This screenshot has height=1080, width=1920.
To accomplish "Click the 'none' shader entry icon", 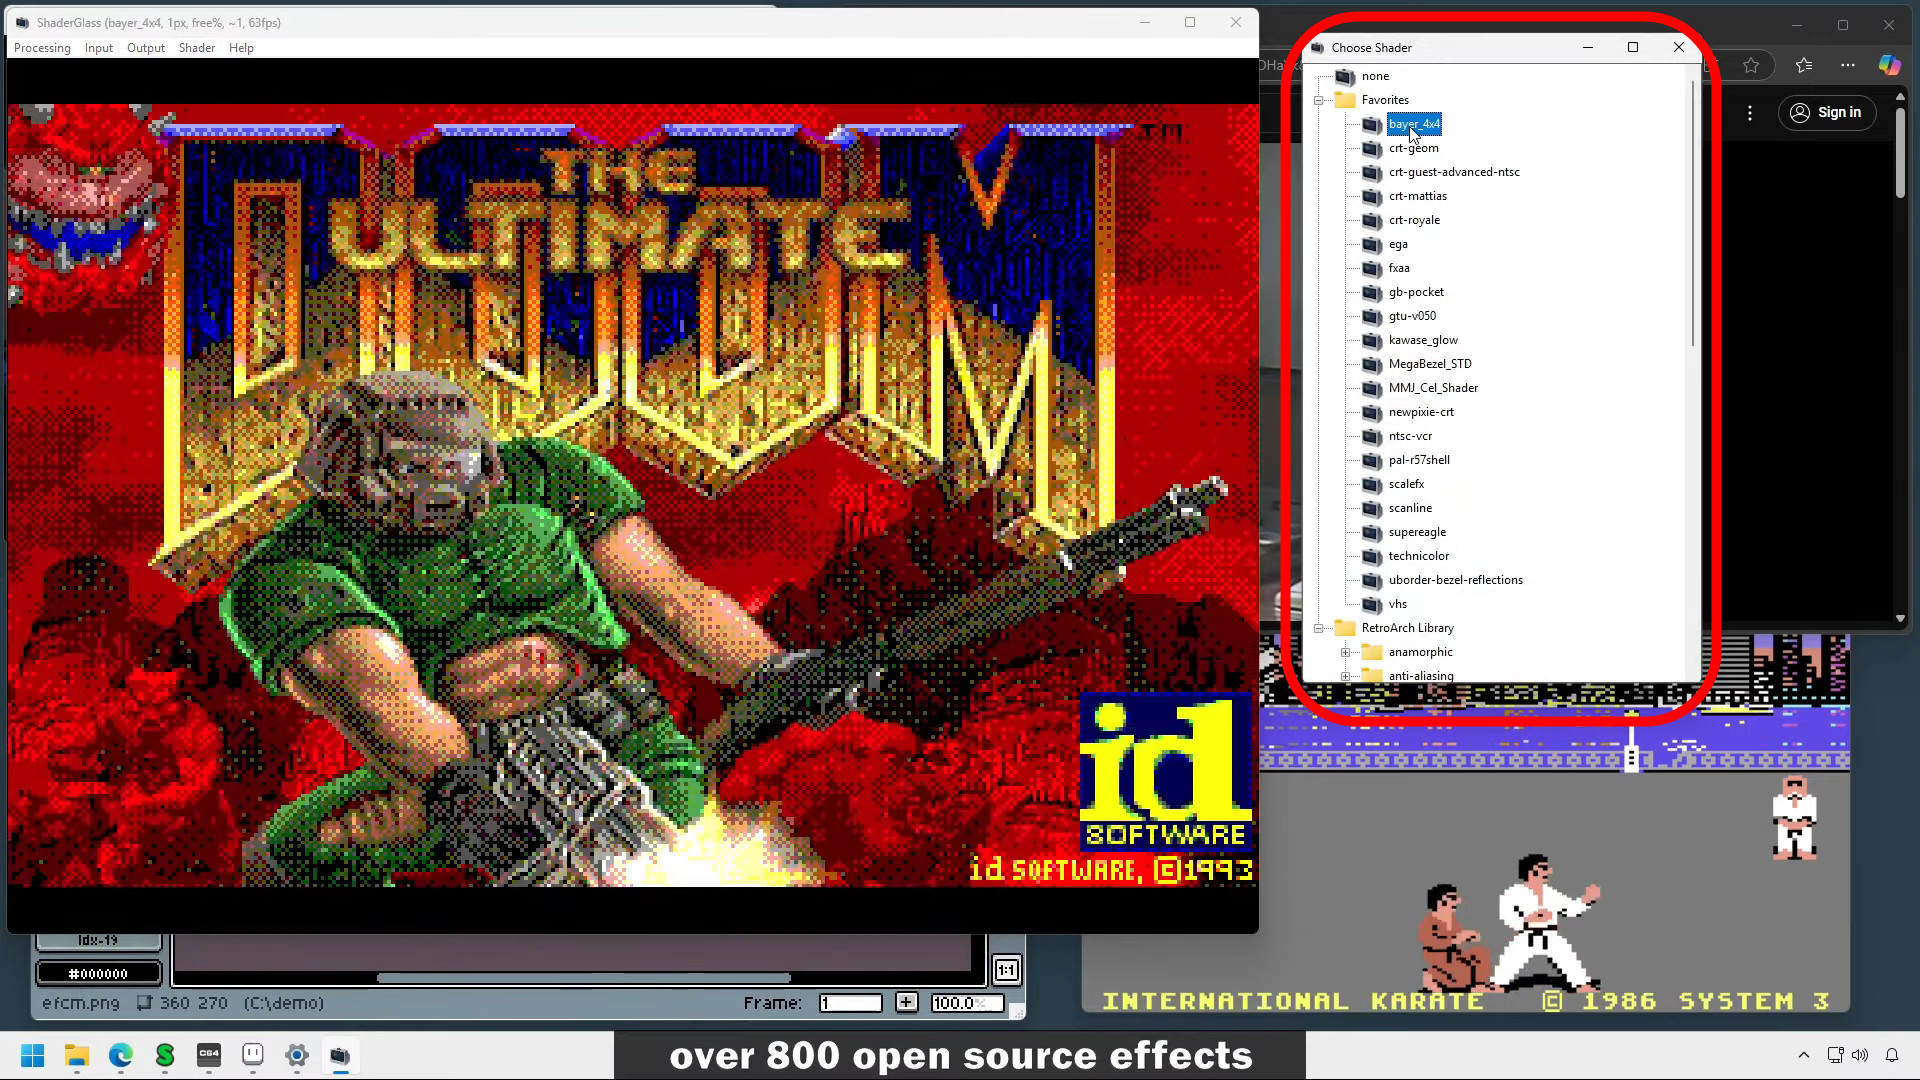I will [x=1345, y=76].
